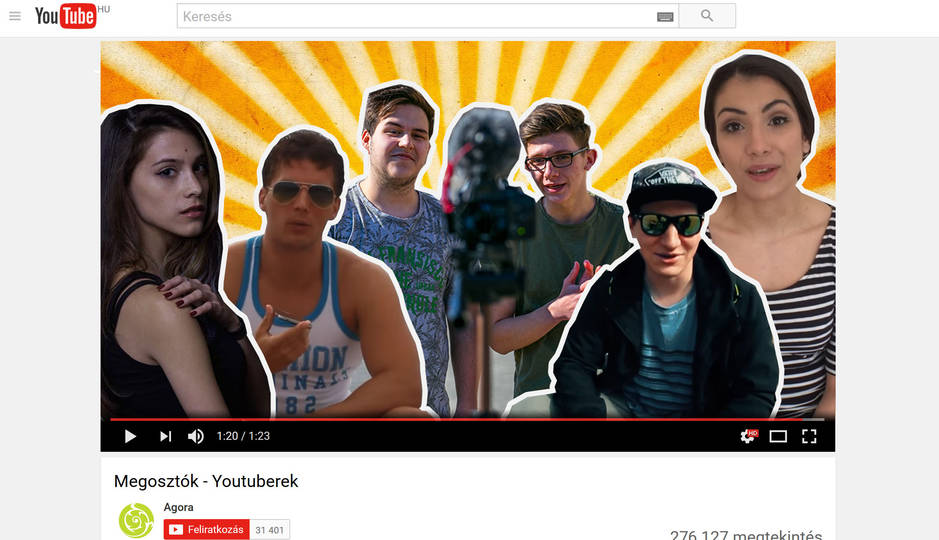
Task: Focus the Keresés search field
Action: tap(415, 16)
